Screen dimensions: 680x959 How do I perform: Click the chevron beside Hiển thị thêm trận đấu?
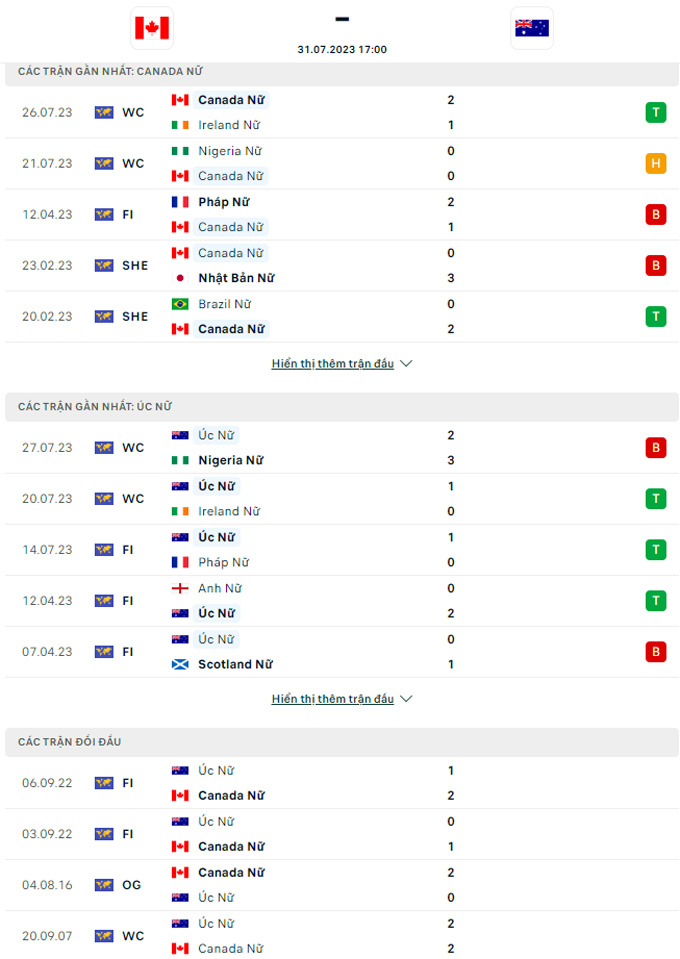pos(406,363)
